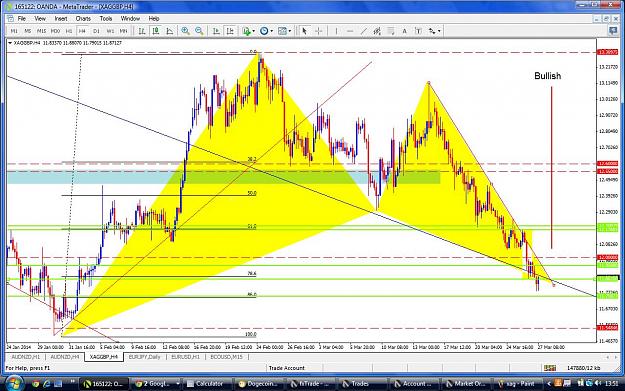The image size is (625, 391).
Task: Open the Tools menu
Action: coord(106,18)
